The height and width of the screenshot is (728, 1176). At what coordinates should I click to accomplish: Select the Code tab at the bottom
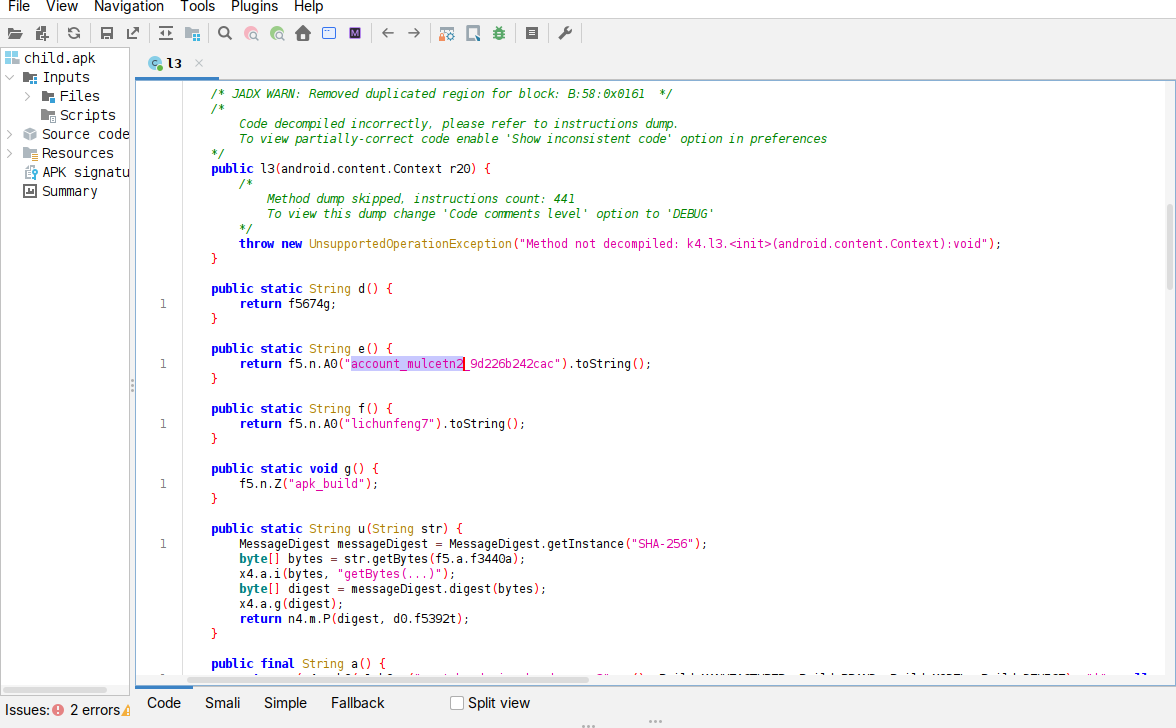pyautogui.click(x=164, y=703)
